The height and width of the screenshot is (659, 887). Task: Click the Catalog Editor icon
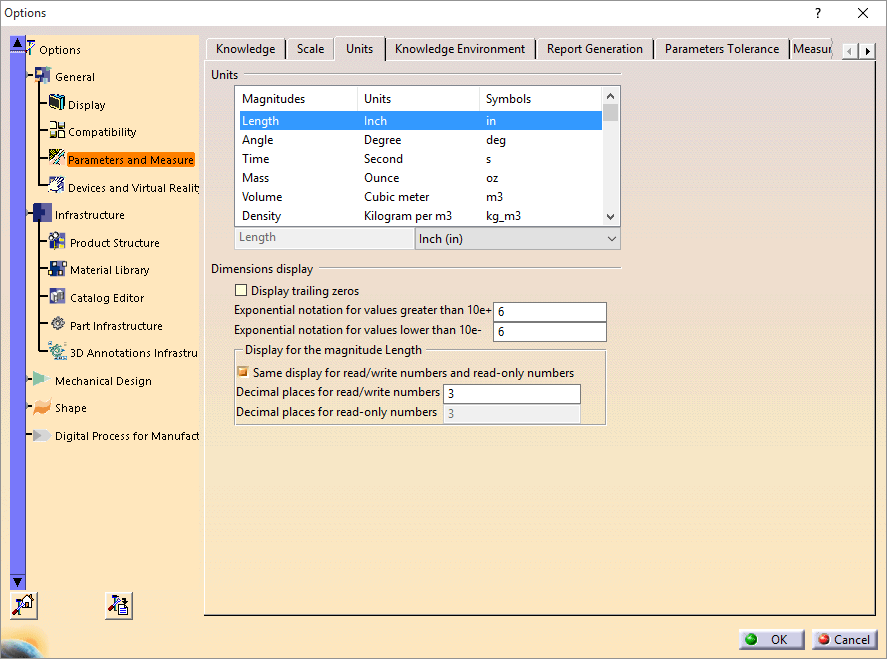55,297
